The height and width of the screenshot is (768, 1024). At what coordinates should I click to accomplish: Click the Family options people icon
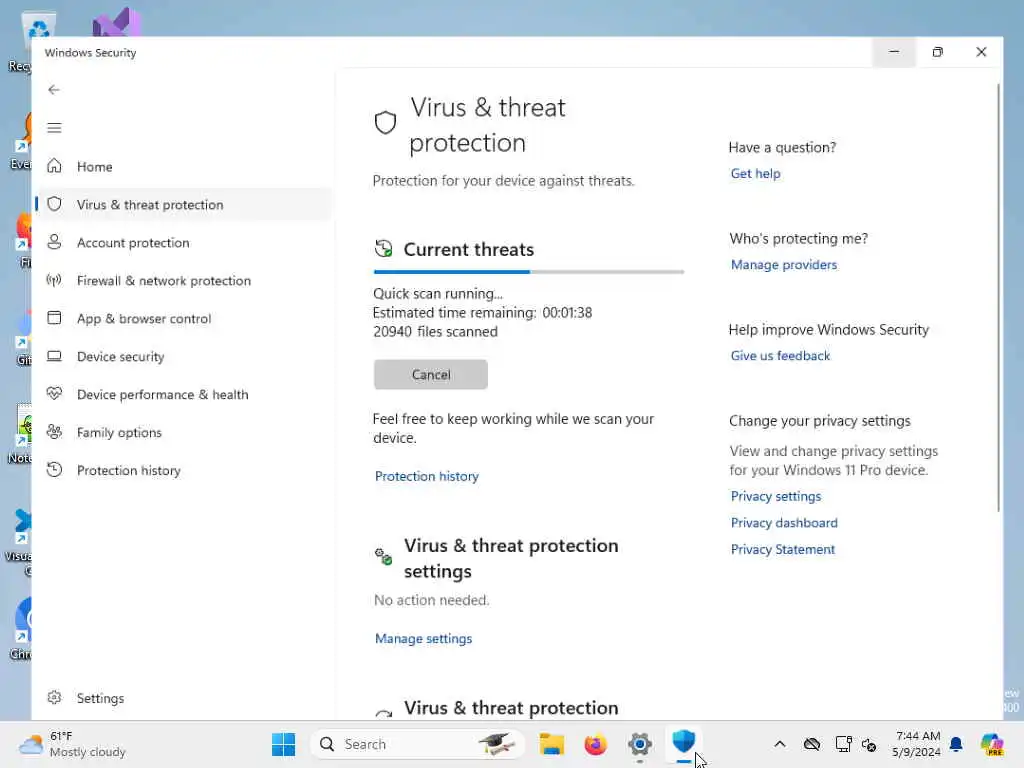54,432
